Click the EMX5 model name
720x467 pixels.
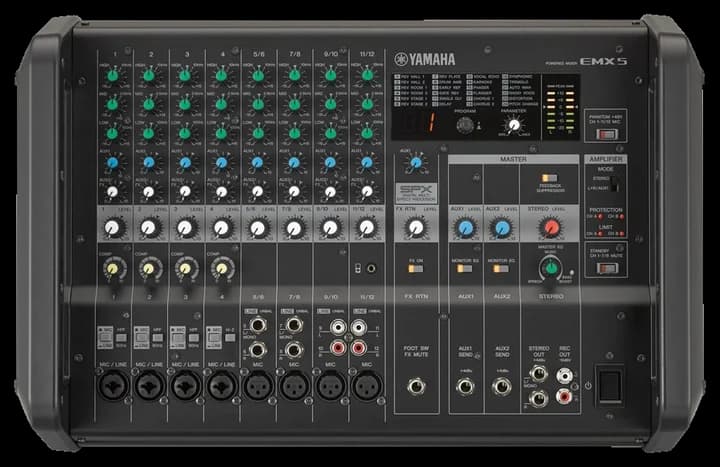pyautogui.click(x=603, y=61)
